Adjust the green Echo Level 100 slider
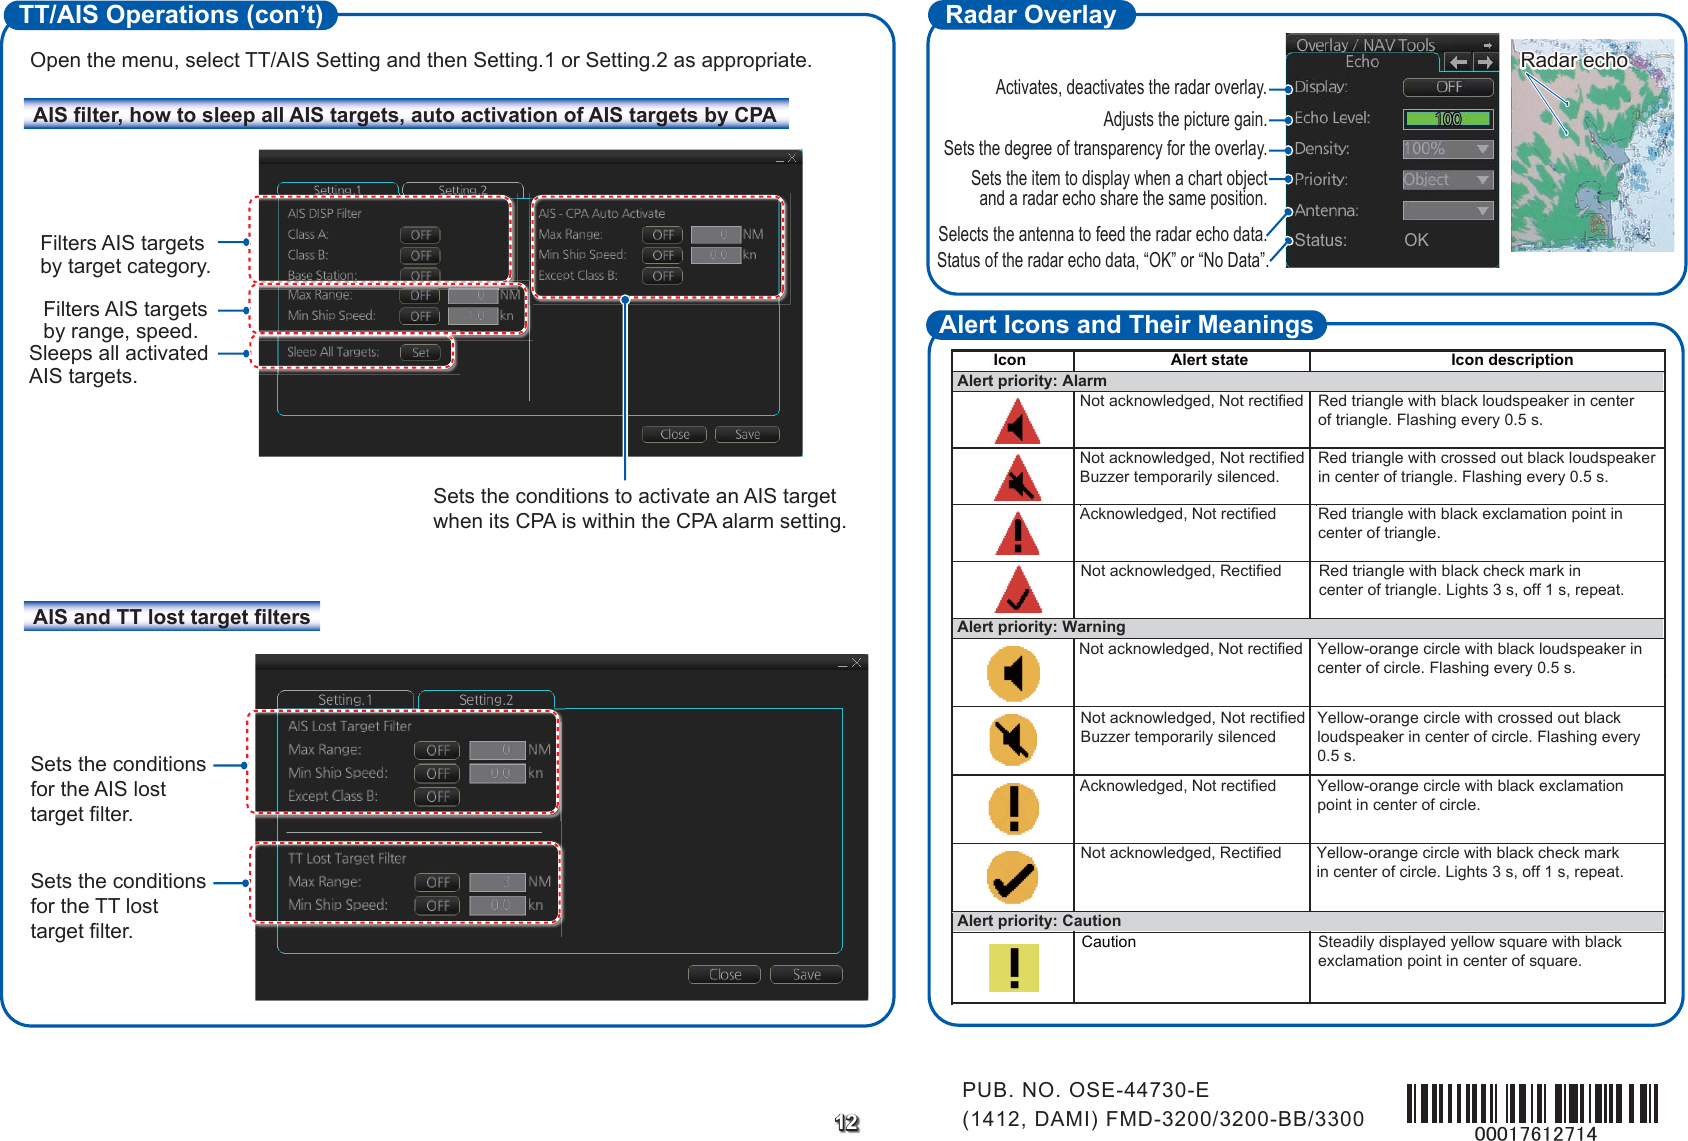1688x1141 pixels. [x=1448, y=119]
